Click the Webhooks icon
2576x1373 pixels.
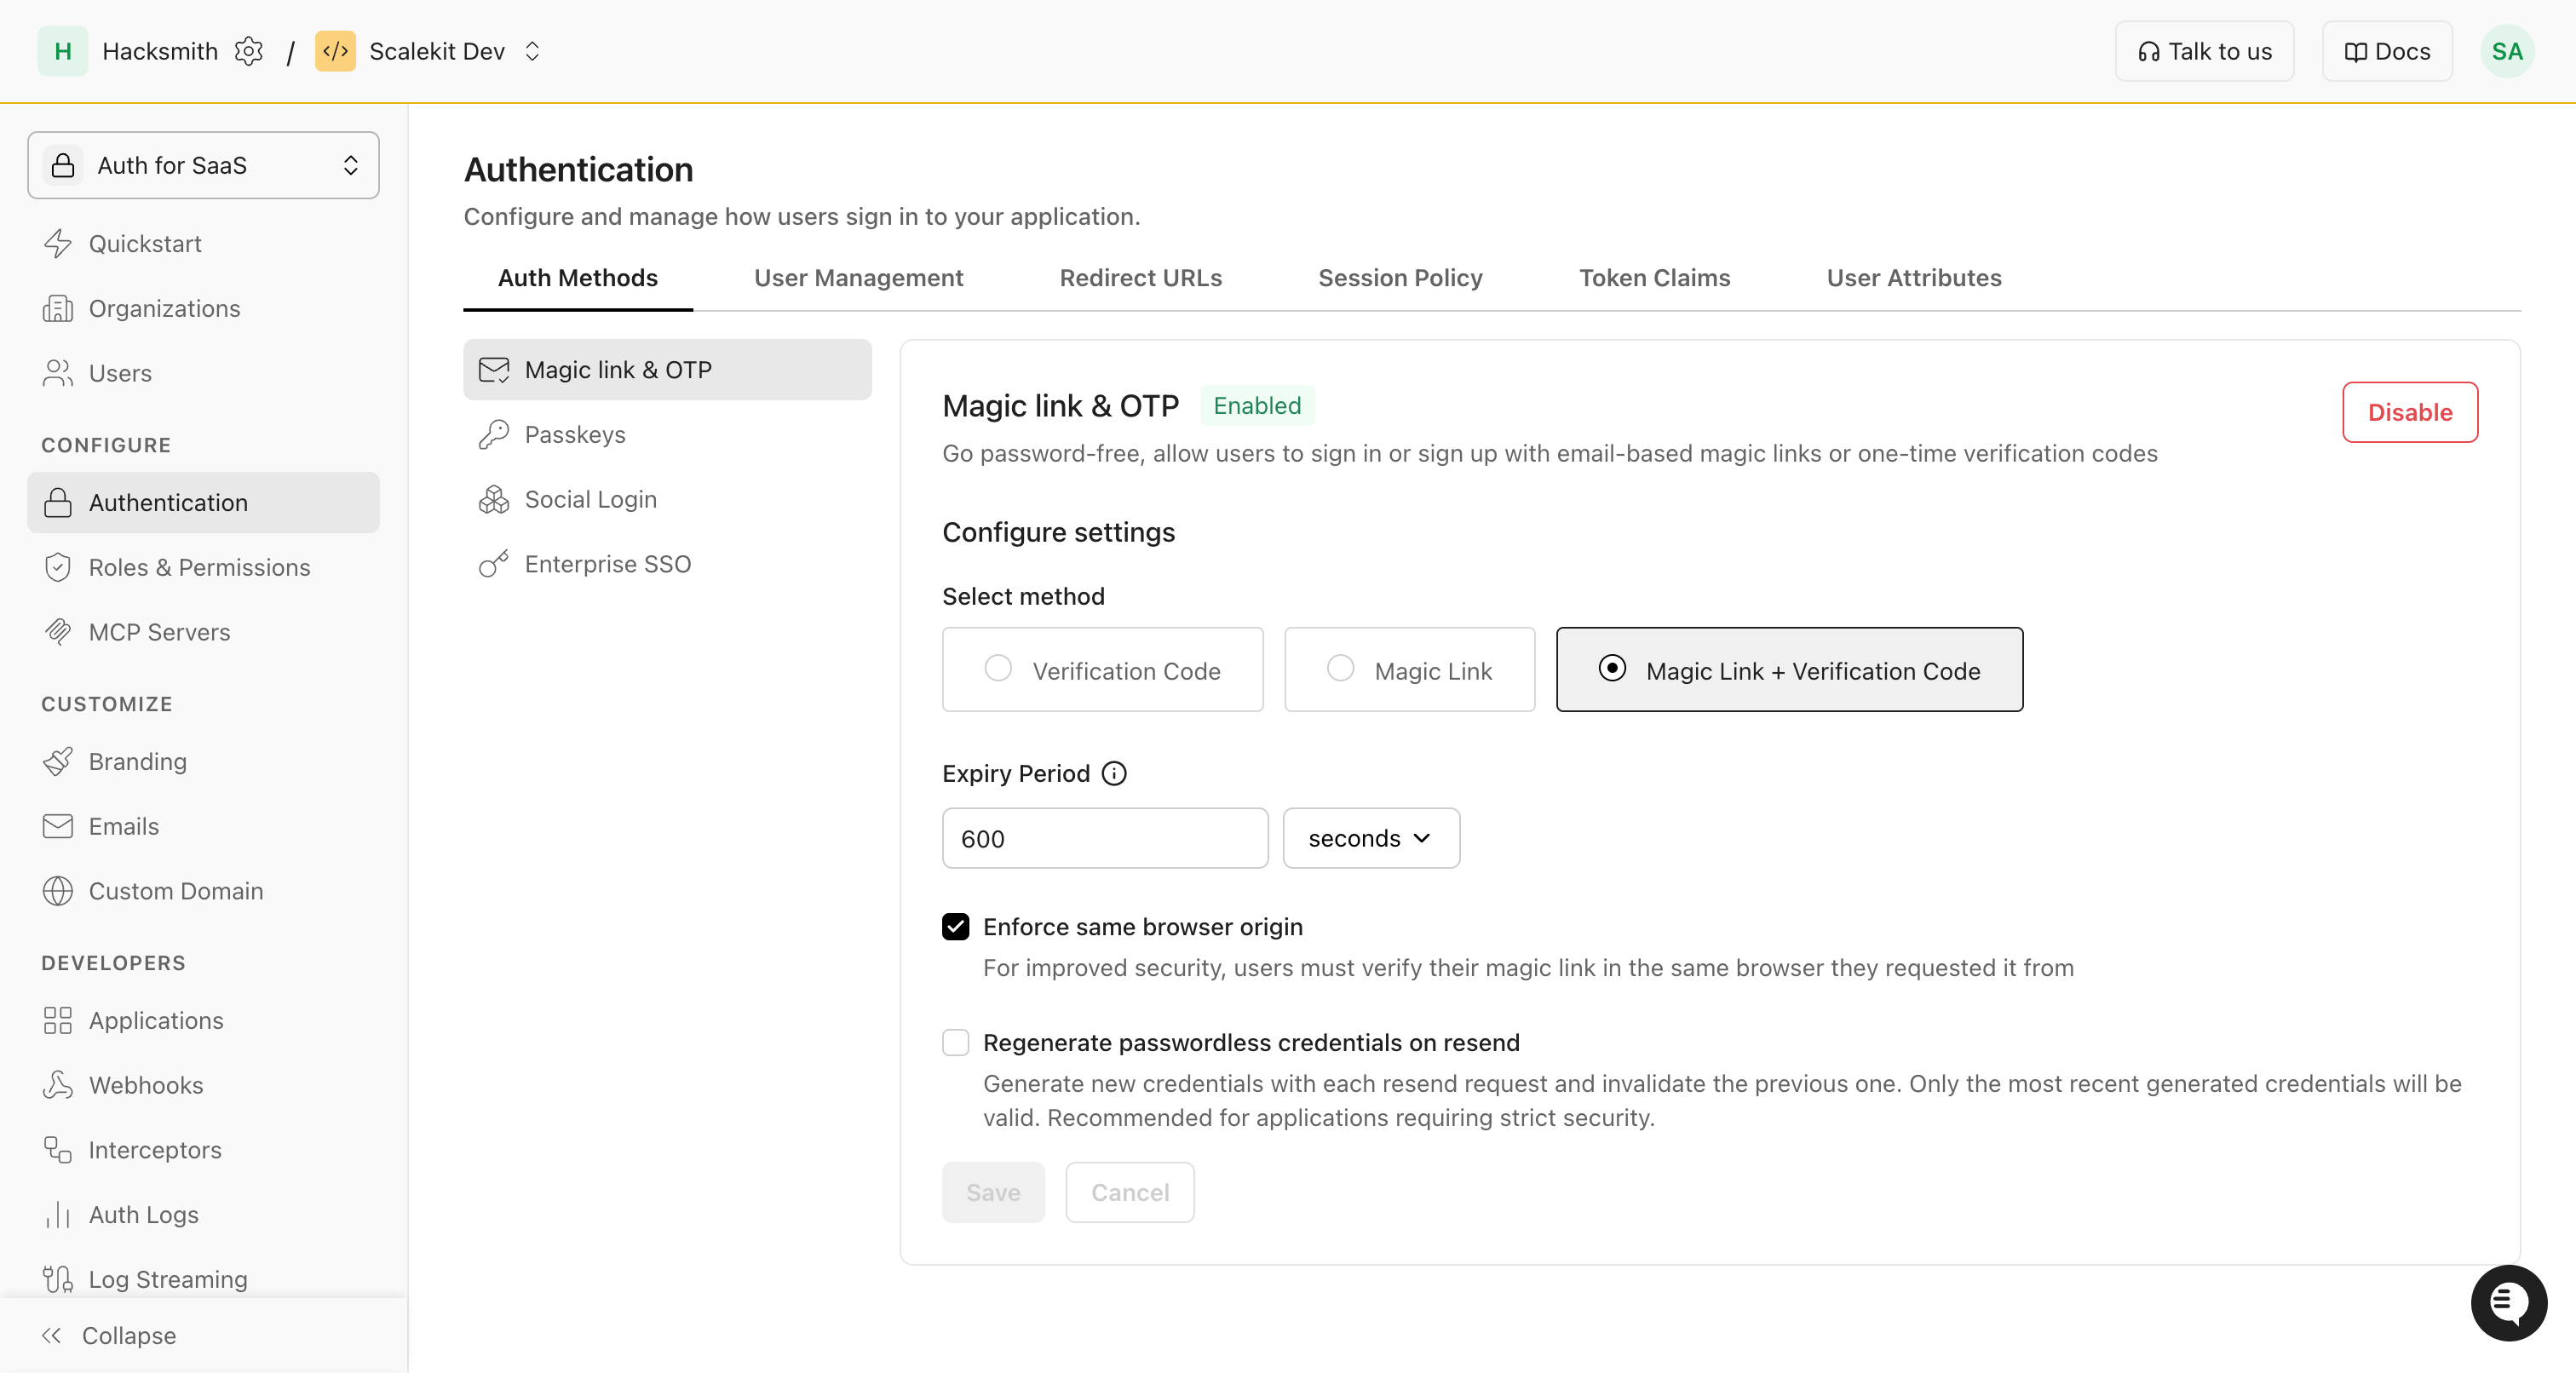[x=58, y=1085]
